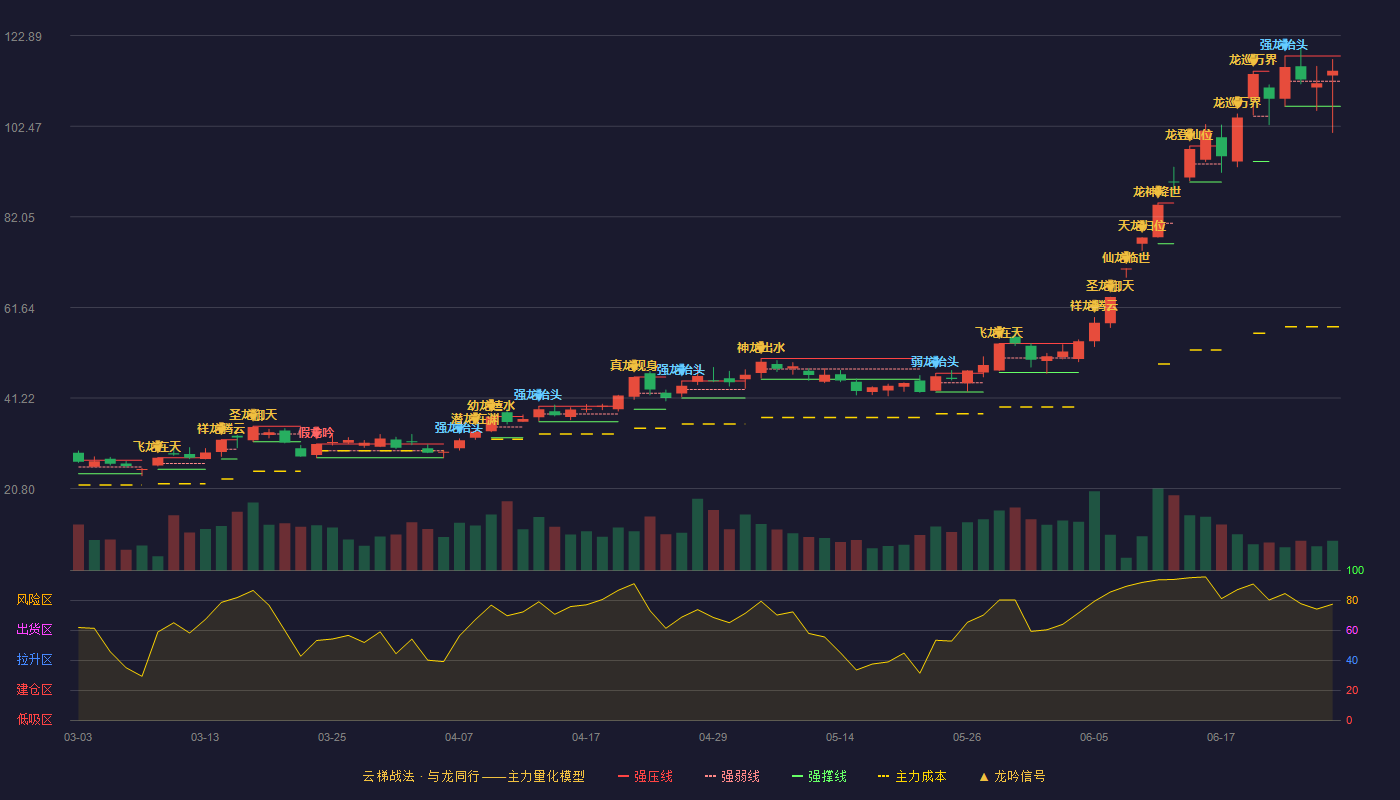The width and height of the screenshot is (1400, 800).
Task: Select the 真龙现身 signal label
Action: (x=634, y=366)
